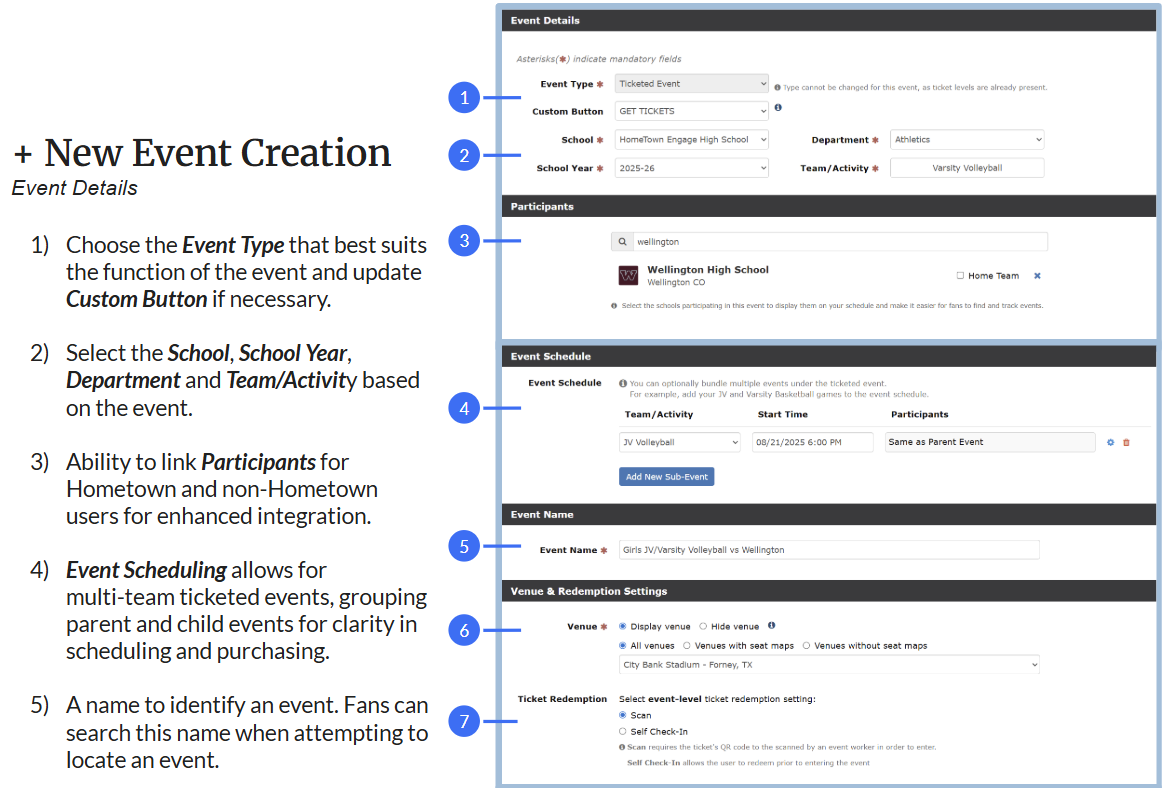1162x788 pixels.
Task: Click the Team/Activity Varsity Volleyball field
Action: [x=967, y=168]
